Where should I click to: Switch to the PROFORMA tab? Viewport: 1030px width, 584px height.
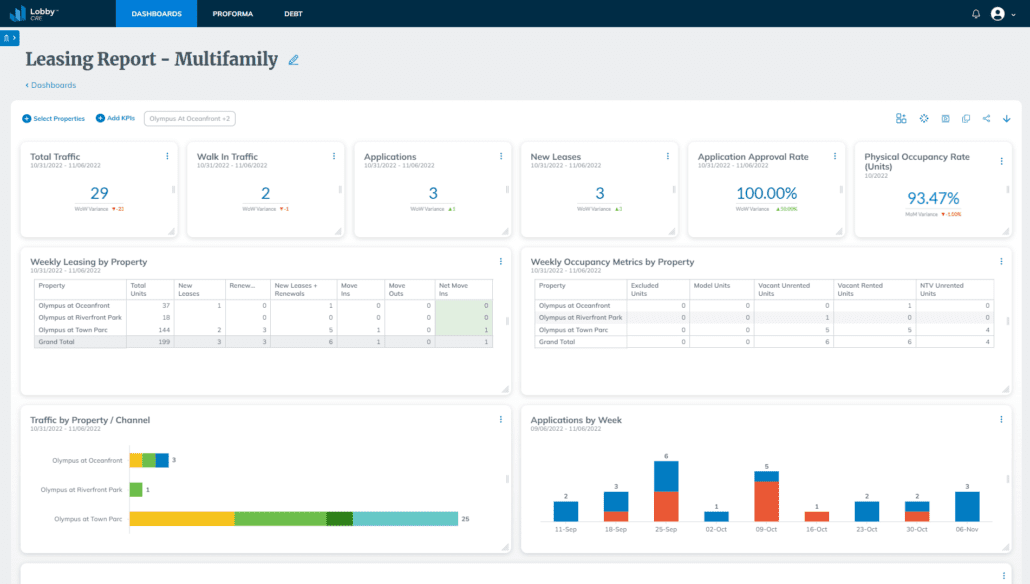coord(232,14)
